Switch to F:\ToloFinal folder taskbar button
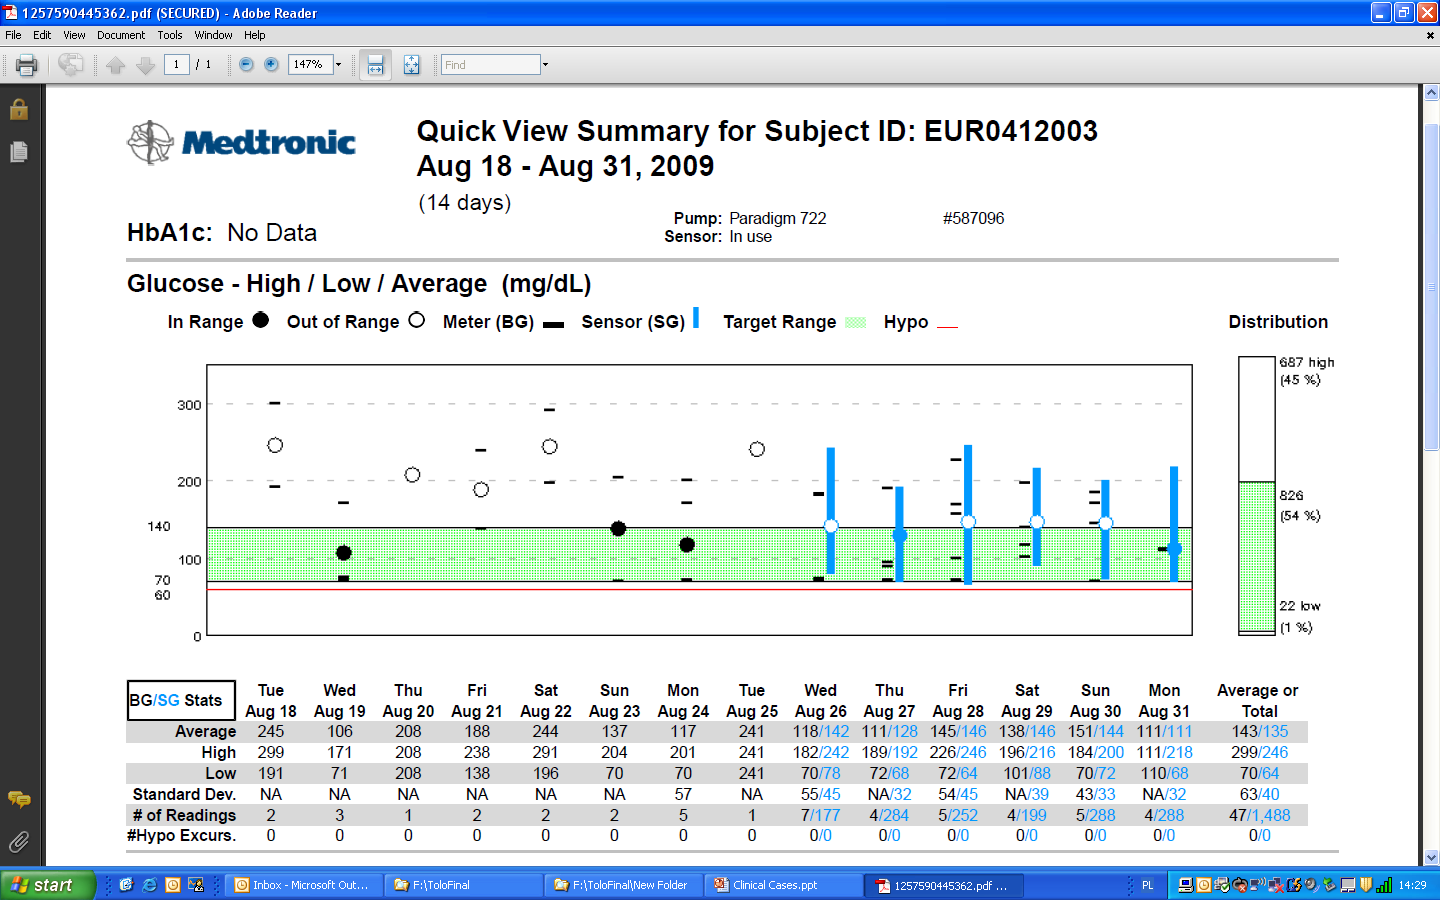Image resolution: width=1440 pixels, height=900 pixels. pyautogui.click(x=464, y=885)
